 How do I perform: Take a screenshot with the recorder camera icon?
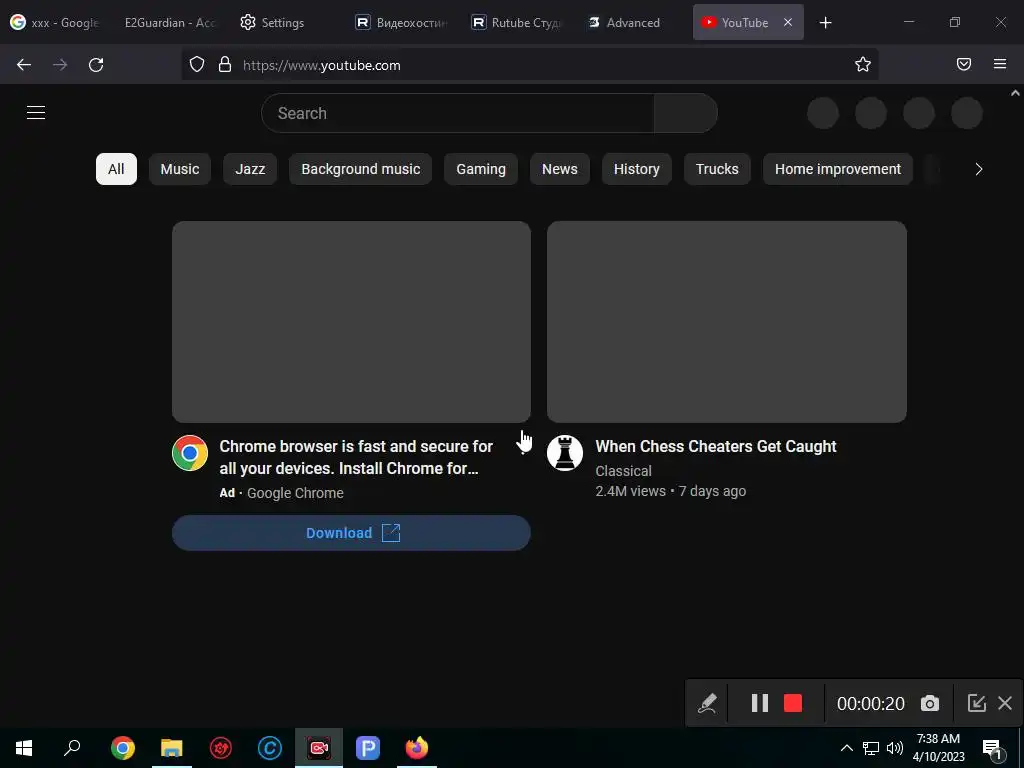click(x=930, y=703)
